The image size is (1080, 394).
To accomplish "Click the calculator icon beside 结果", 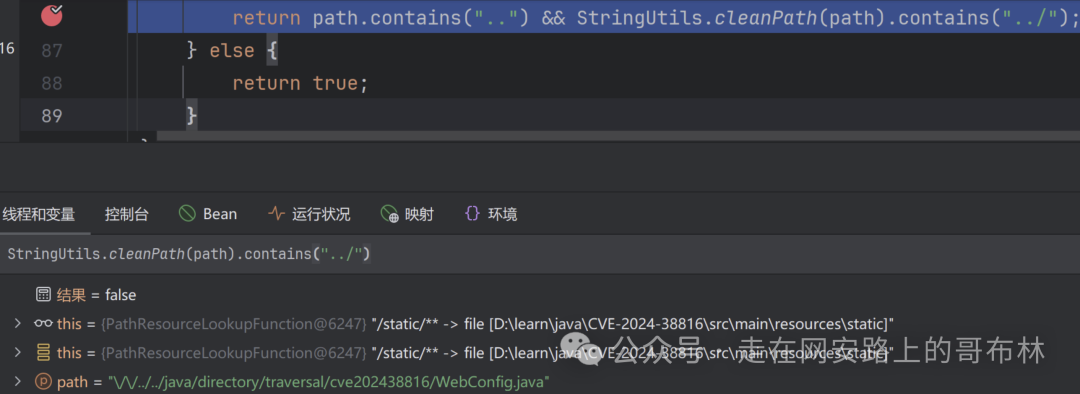I will coord(43,295).
